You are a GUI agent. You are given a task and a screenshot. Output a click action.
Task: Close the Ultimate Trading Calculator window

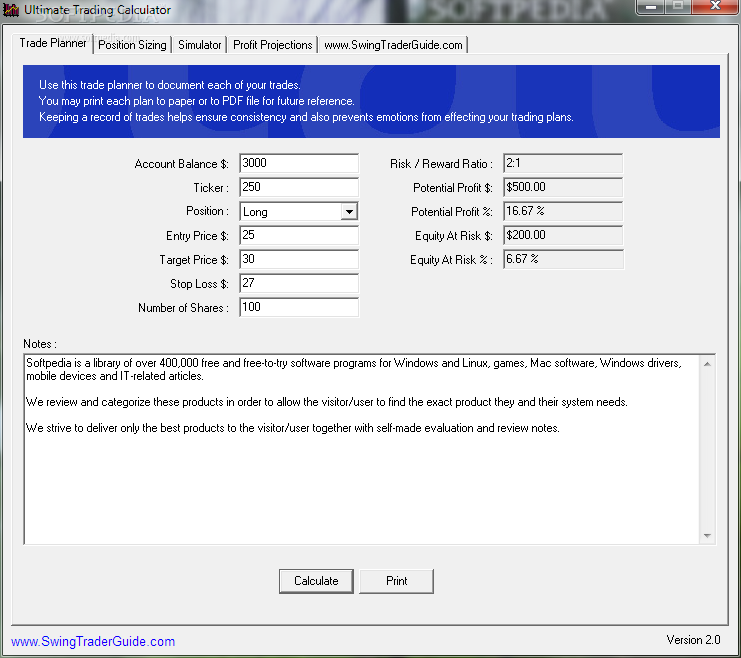tap(715, 7)
